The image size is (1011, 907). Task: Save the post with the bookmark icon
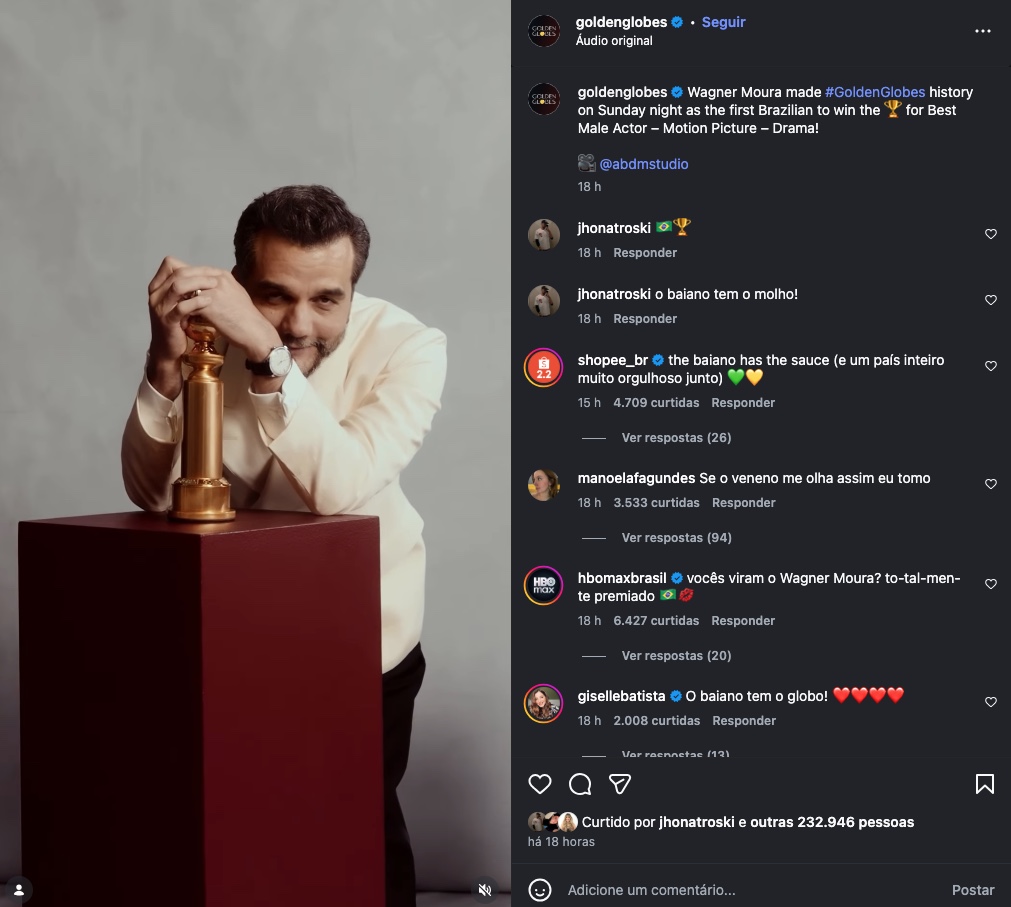point(985,784)
